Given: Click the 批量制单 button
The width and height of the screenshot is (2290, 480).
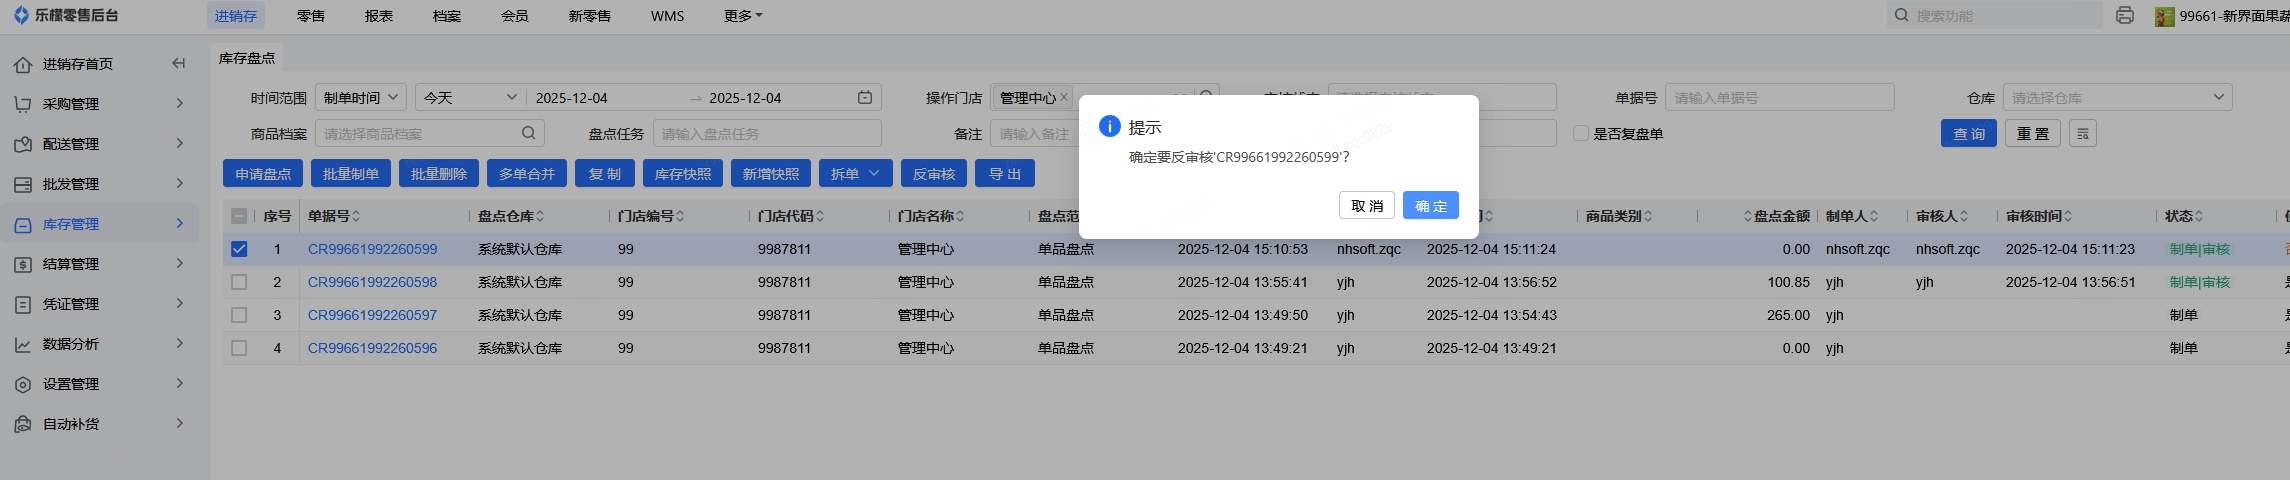Looking at the screenshot, I should coord(351,173).
